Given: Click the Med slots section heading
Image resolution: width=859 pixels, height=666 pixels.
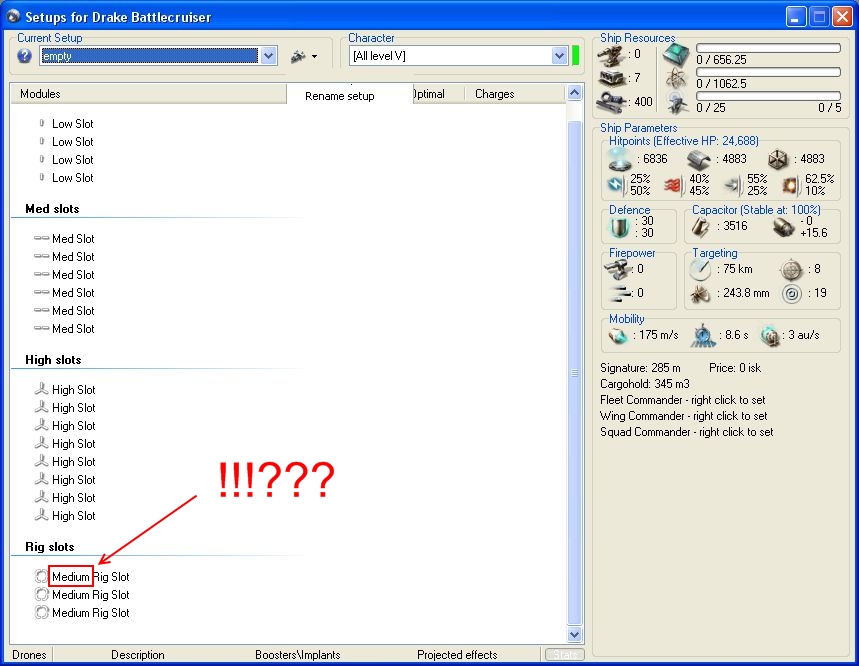Looking at the screenshot, I should (x=52, y=209).
